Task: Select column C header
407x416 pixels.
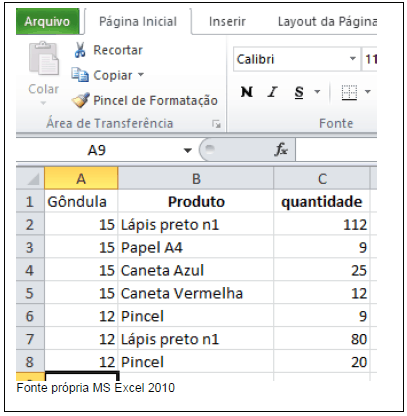Action: [x=322, y=179]
